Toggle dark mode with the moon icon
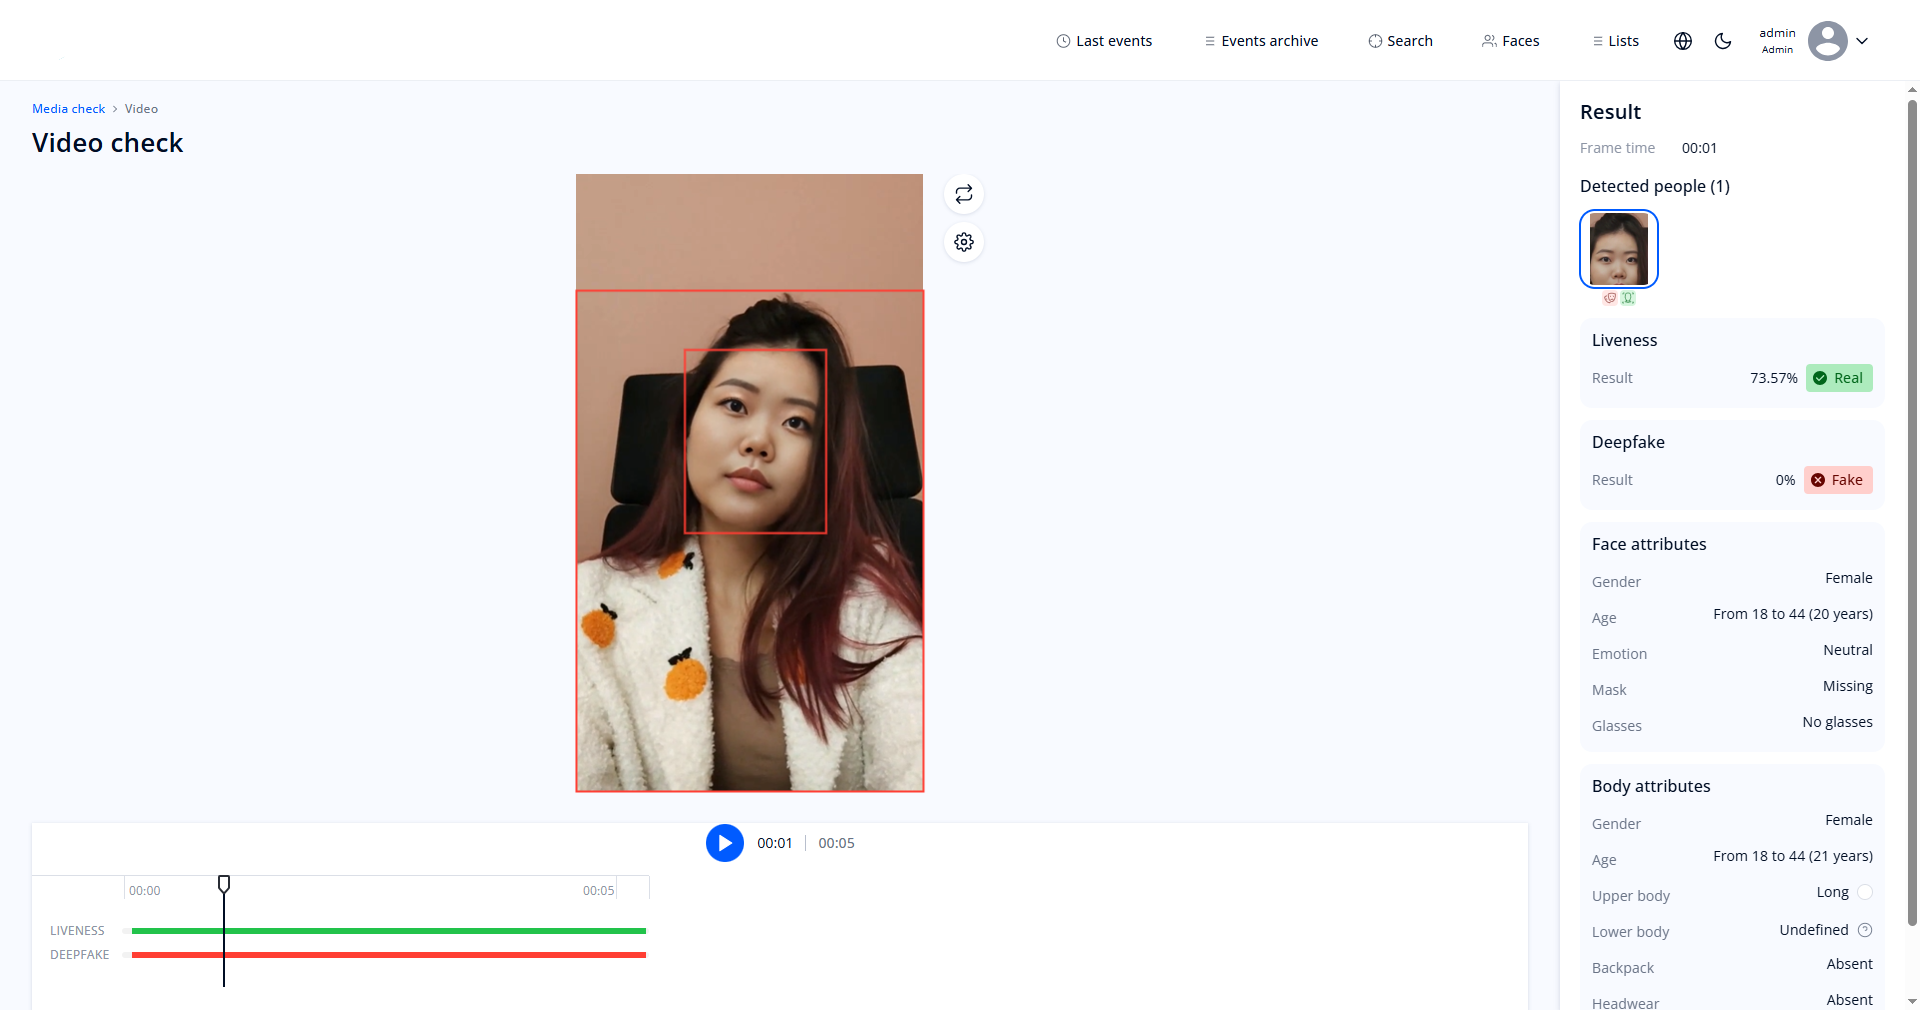Viewport: 1920px width, 1010px height. [x=1723, y=40]
